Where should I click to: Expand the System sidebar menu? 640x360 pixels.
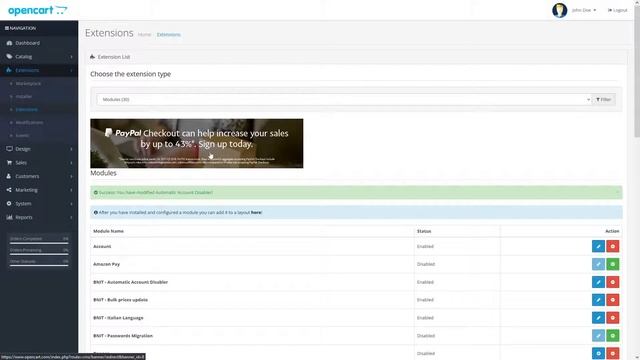[39, 203]
